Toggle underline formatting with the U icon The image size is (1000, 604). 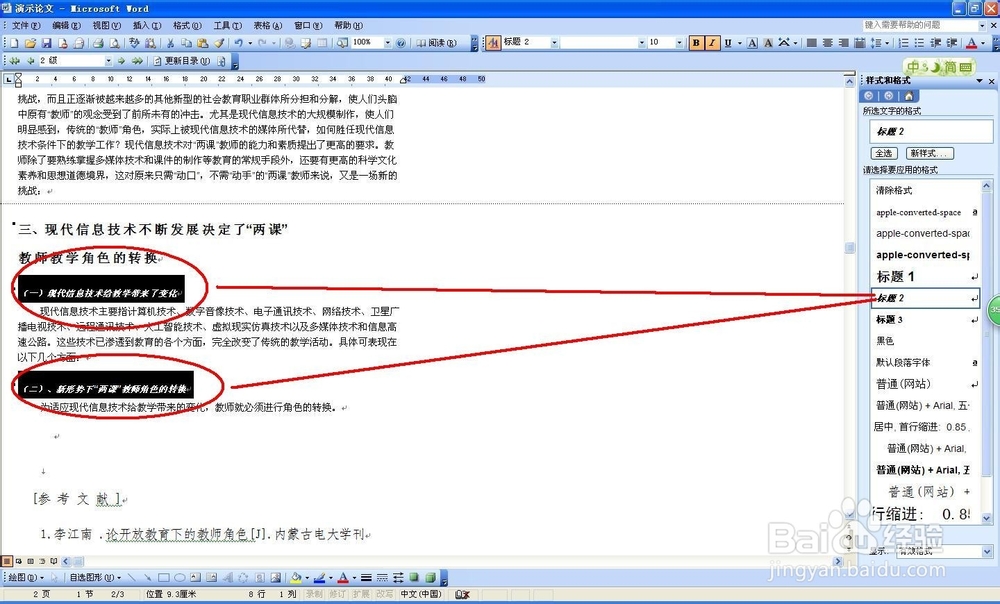[728, 43]
